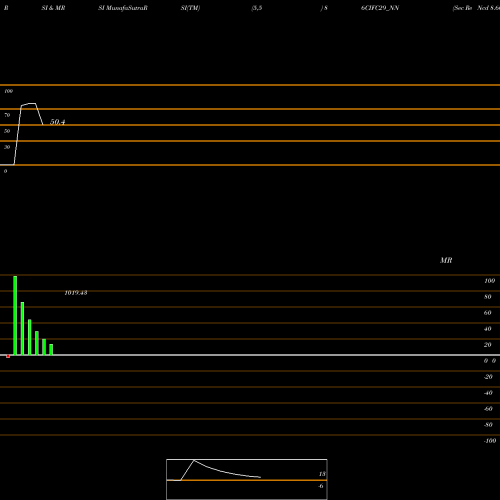
Task: Click the 30 label on RSI axis
Action: [7, 147]
